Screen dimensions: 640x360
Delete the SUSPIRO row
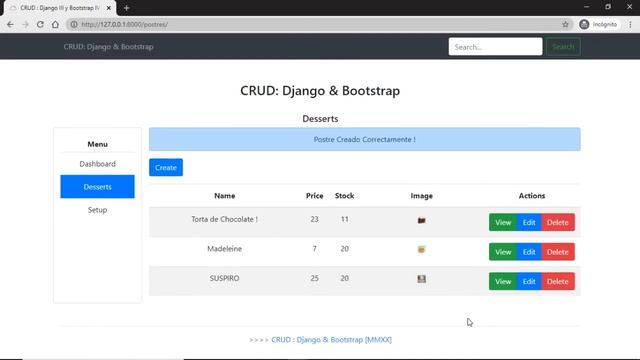(558, 281)
